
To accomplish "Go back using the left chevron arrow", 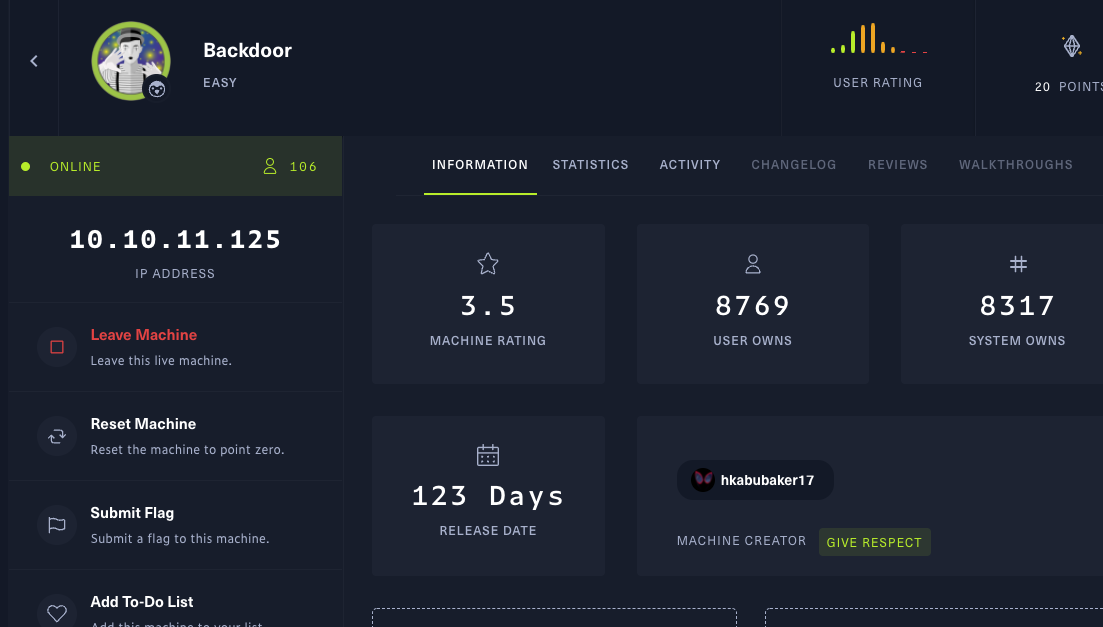I will click(x=34, y=61).
